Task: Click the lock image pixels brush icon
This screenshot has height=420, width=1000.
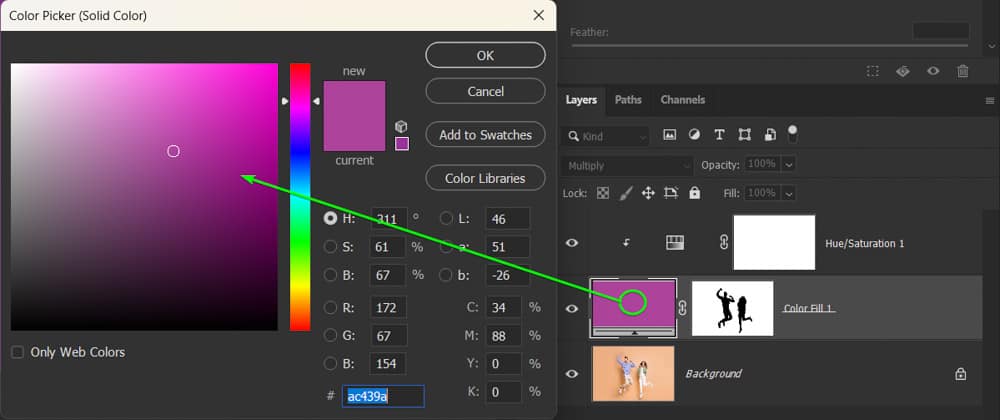Action: [x=625, y=193]
